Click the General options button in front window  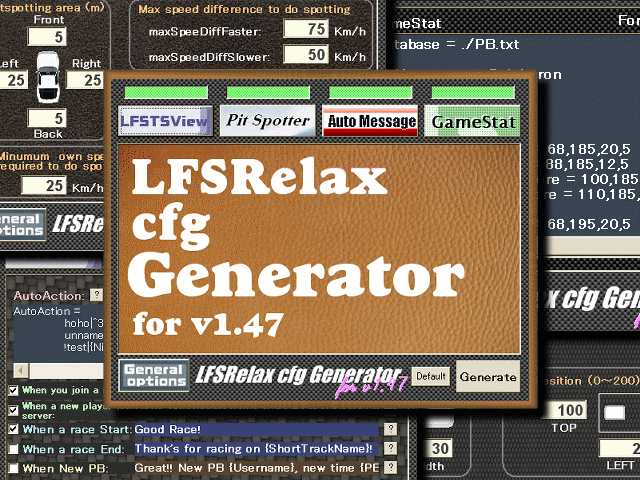(x=154, y=375)
